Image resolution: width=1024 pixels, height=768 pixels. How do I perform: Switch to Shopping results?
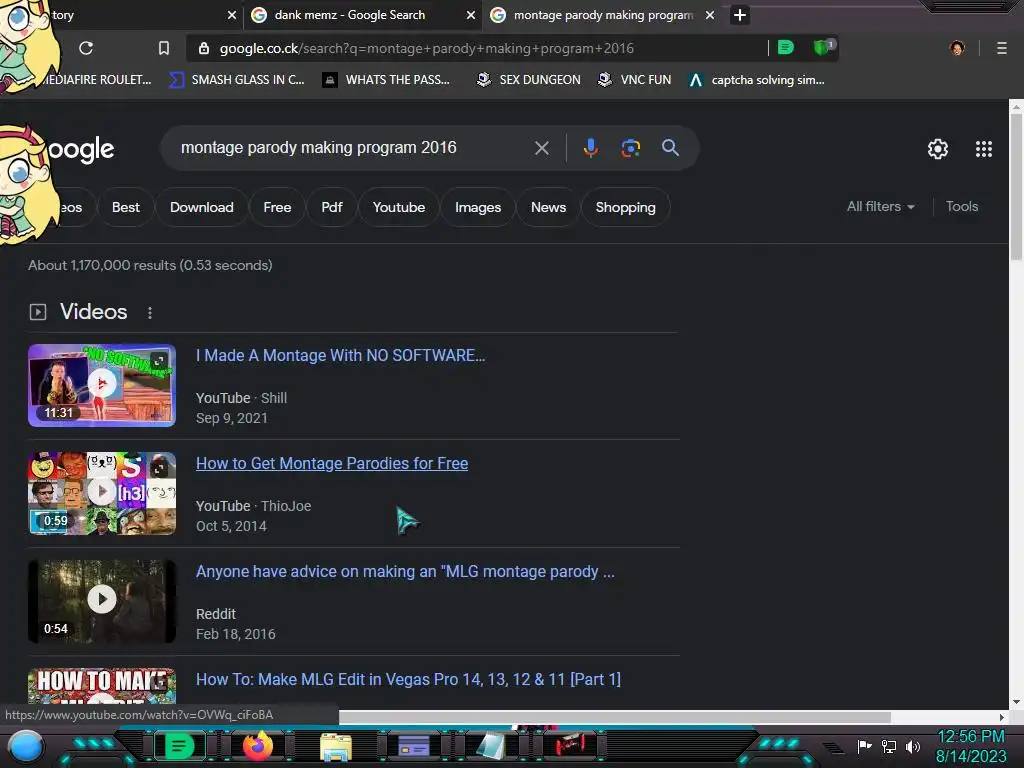point(625,207)
